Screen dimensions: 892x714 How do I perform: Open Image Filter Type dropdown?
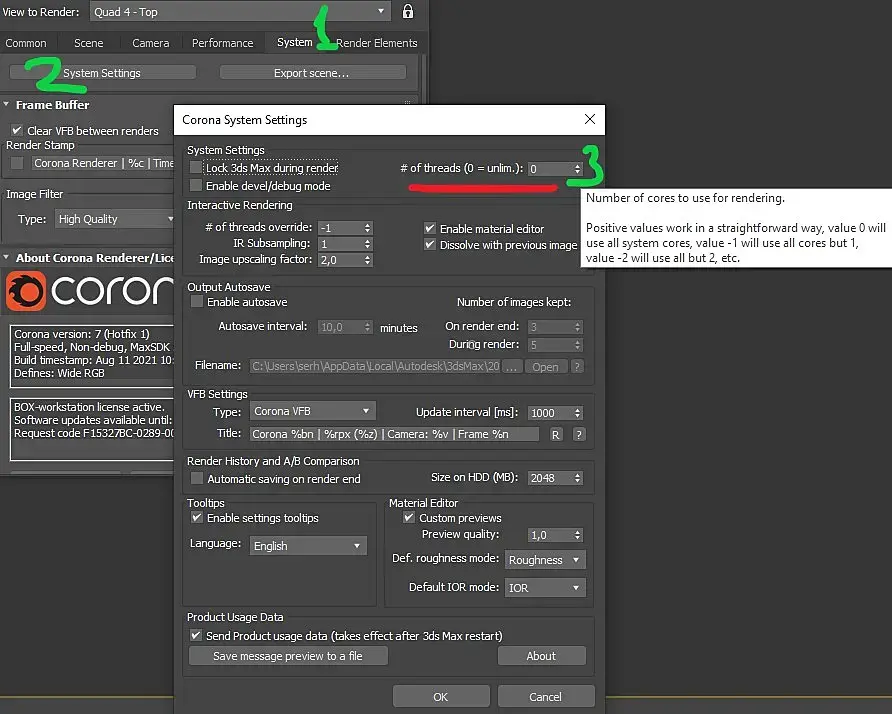tap(114, 219)
